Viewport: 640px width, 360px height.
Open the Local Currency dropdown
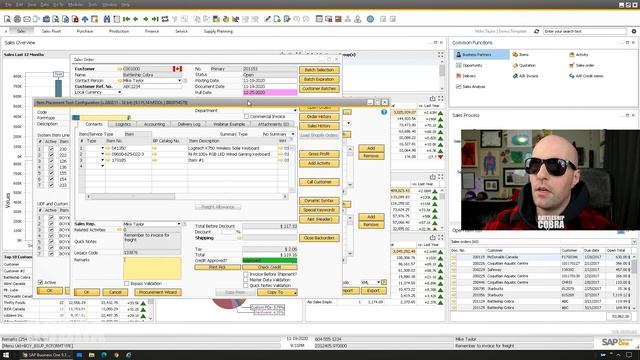120,92
